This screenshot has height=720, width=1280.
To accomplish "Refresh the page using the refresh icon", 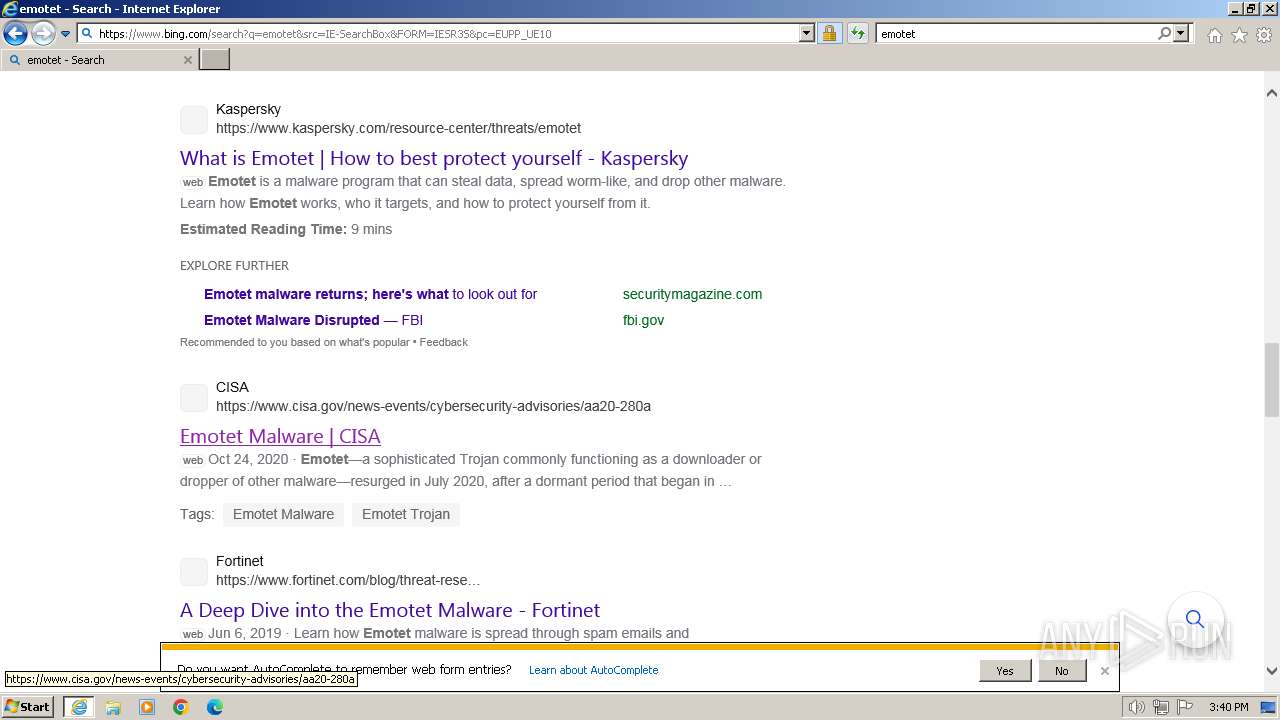I will coord(857,33).
